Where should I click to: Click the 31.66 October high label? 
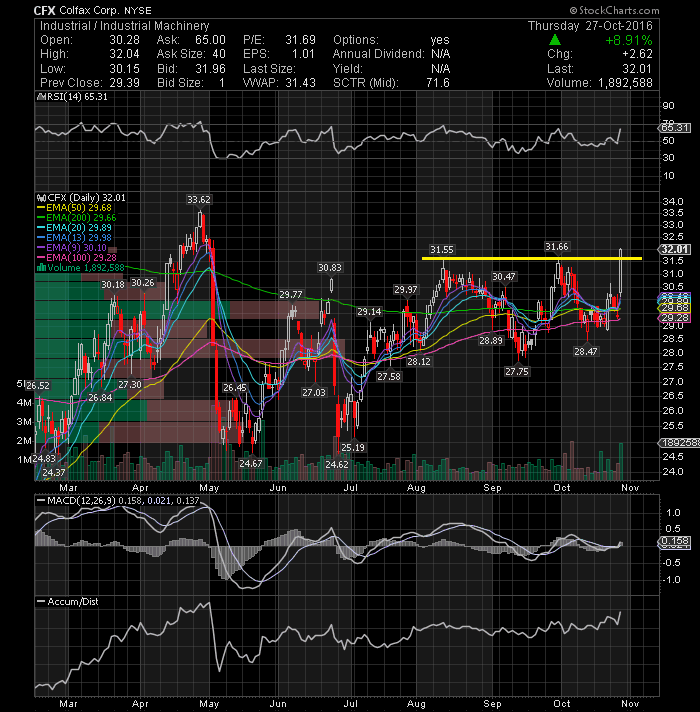point(557,247)
